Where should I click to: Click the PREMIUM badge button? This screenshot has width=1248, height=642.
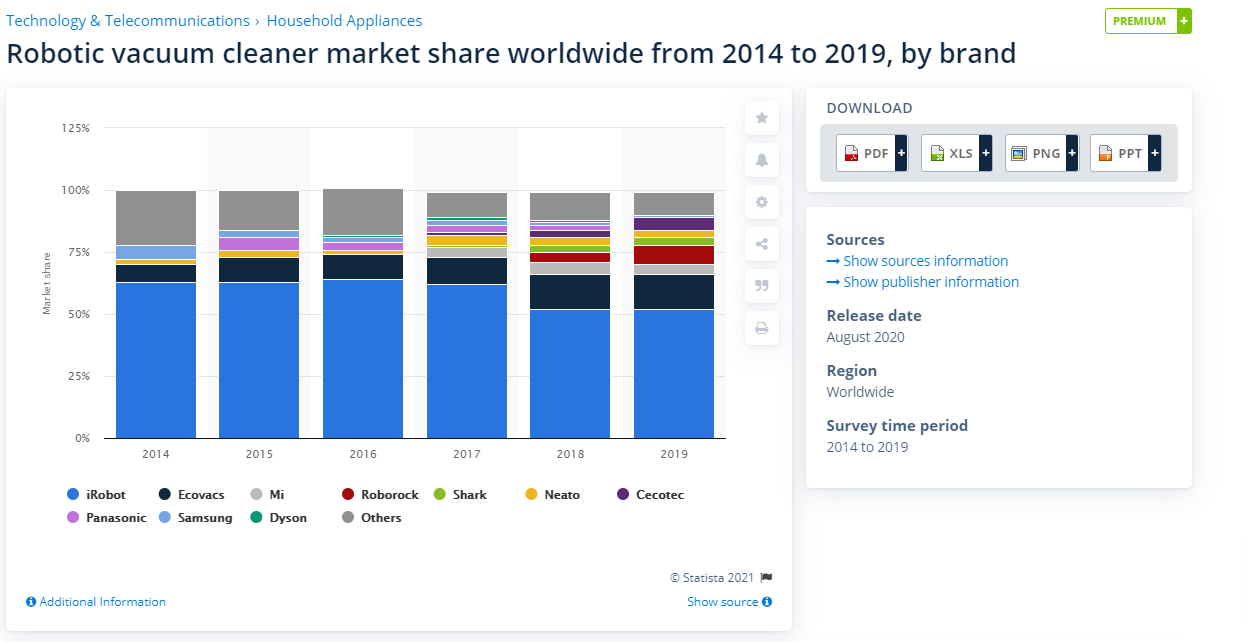(1148, 21)
